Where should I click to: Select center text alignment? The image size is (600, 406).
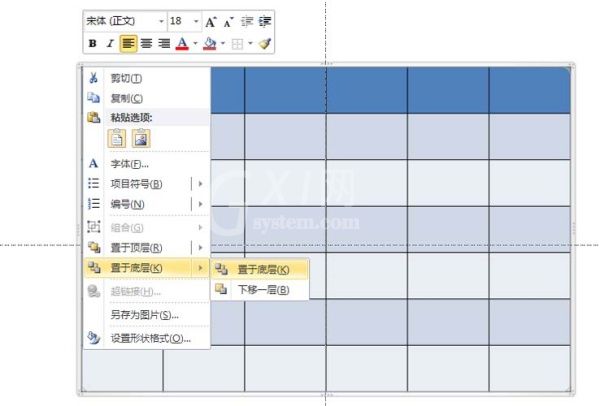point(146,44)
